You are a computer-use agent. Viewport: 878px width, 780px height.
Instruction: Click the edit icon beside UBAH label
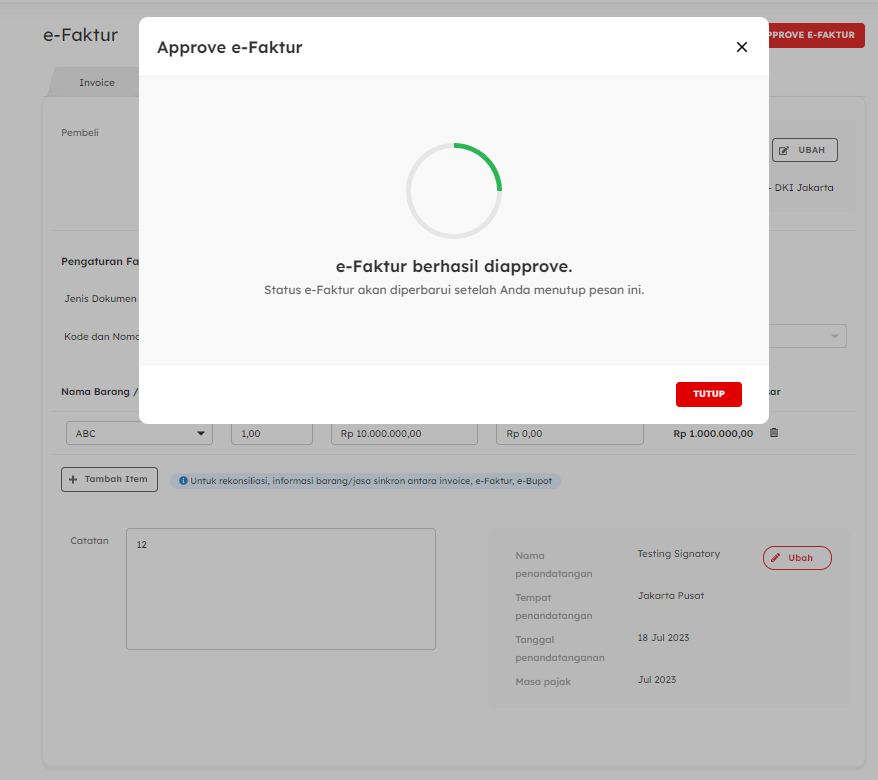[x=785, y=150]
